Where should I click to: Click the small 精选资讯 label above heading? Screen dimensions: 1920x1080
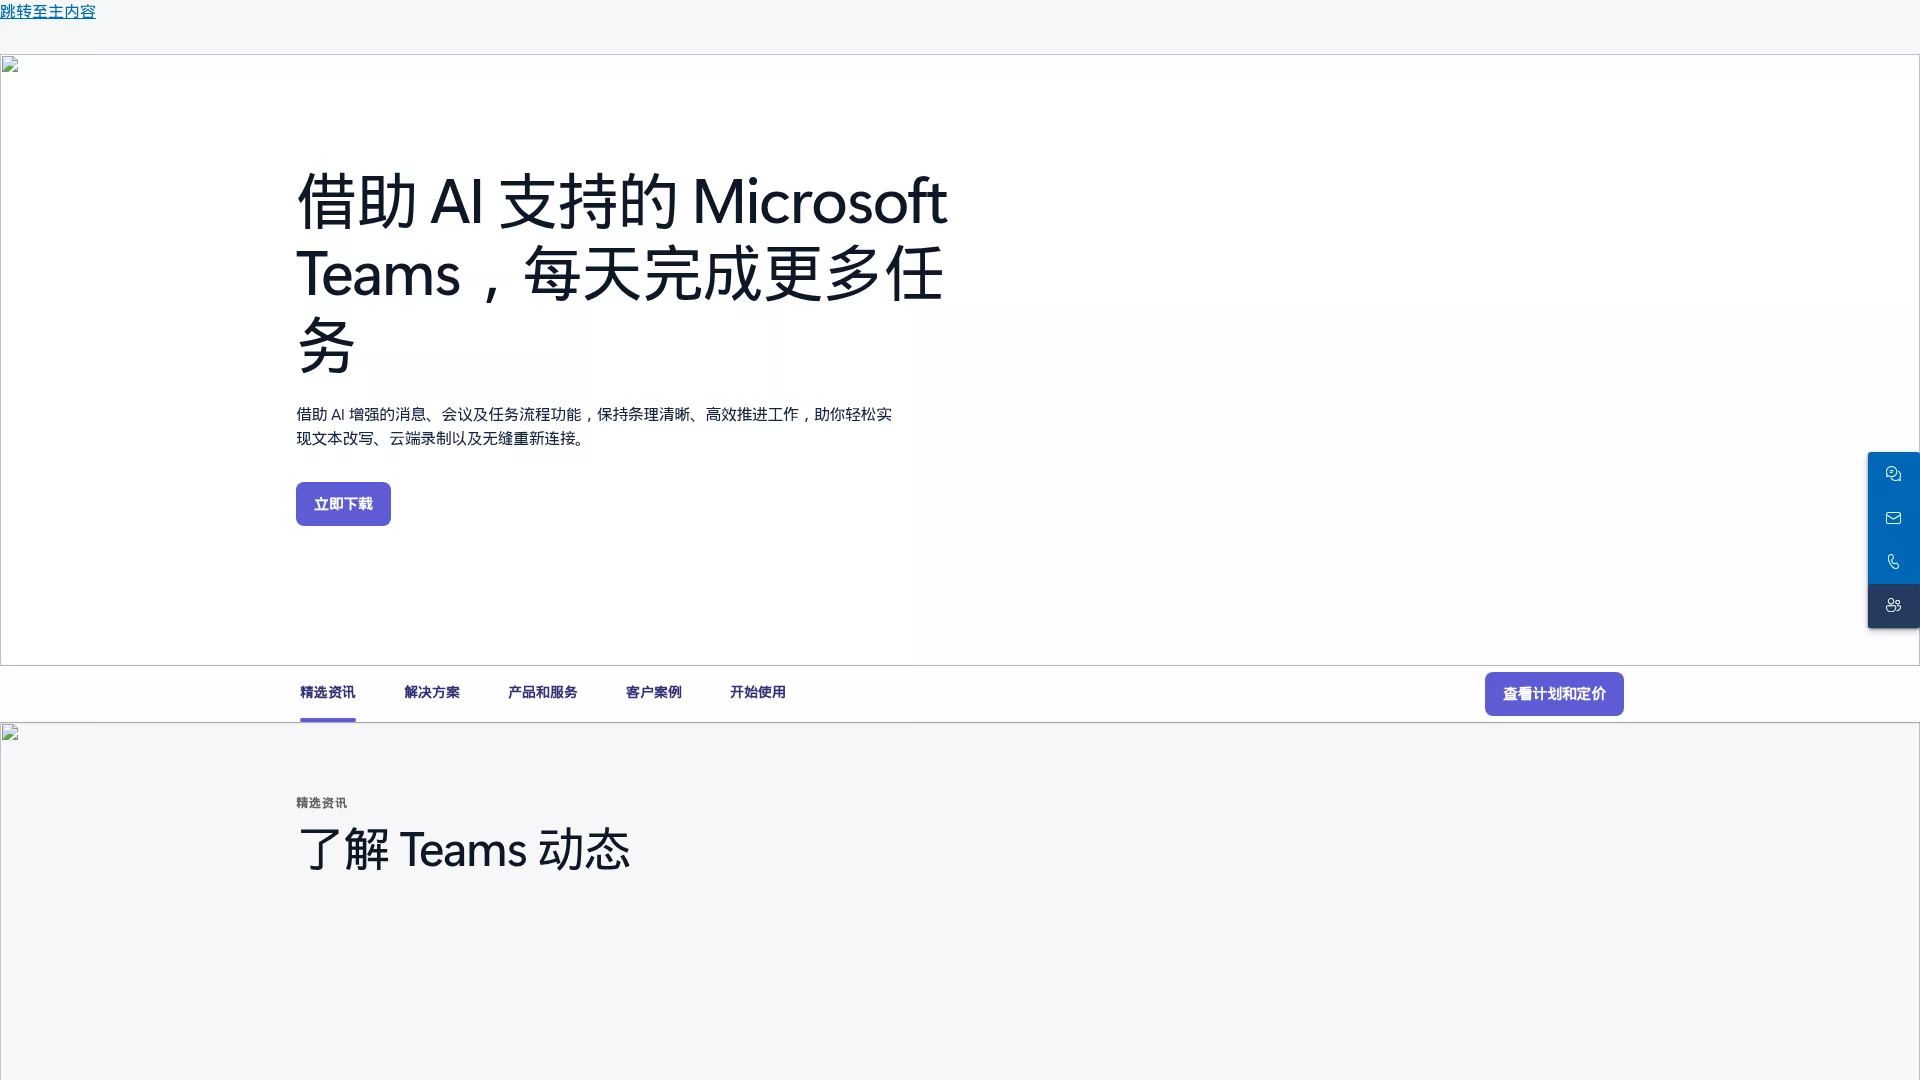[321, 803]
